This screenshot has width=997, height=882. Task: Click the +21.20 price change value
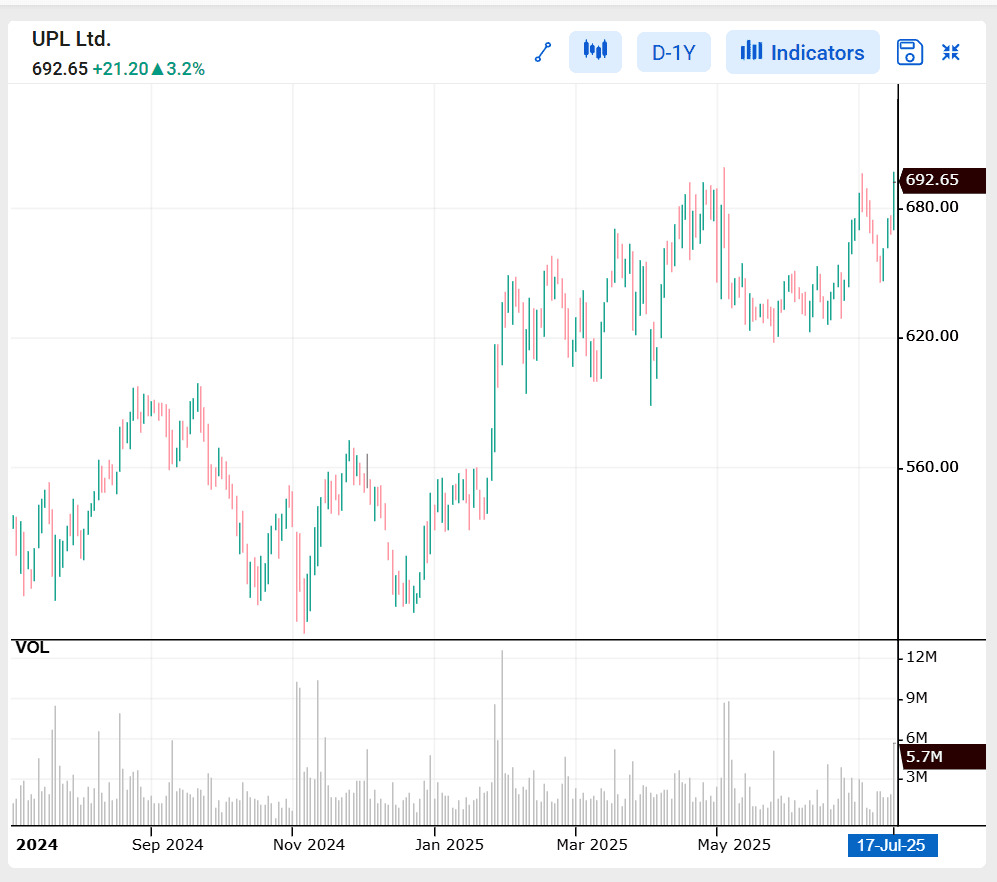click(x=120, y=69)
